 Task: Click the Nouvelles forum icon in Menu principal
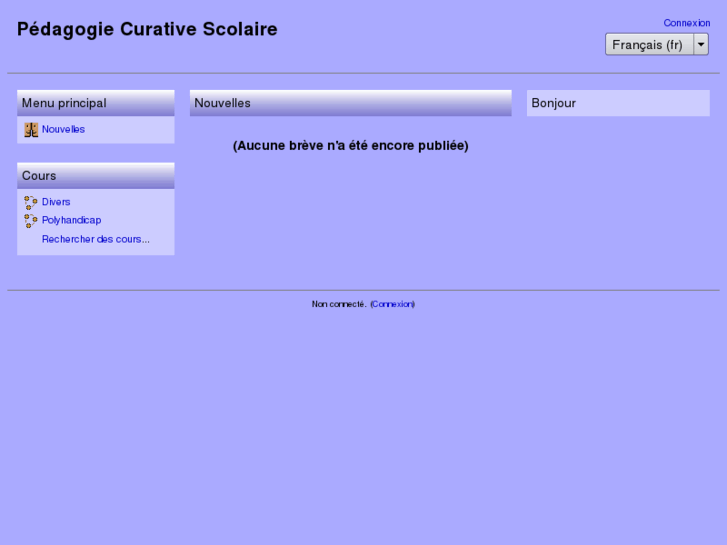point(31,130)
